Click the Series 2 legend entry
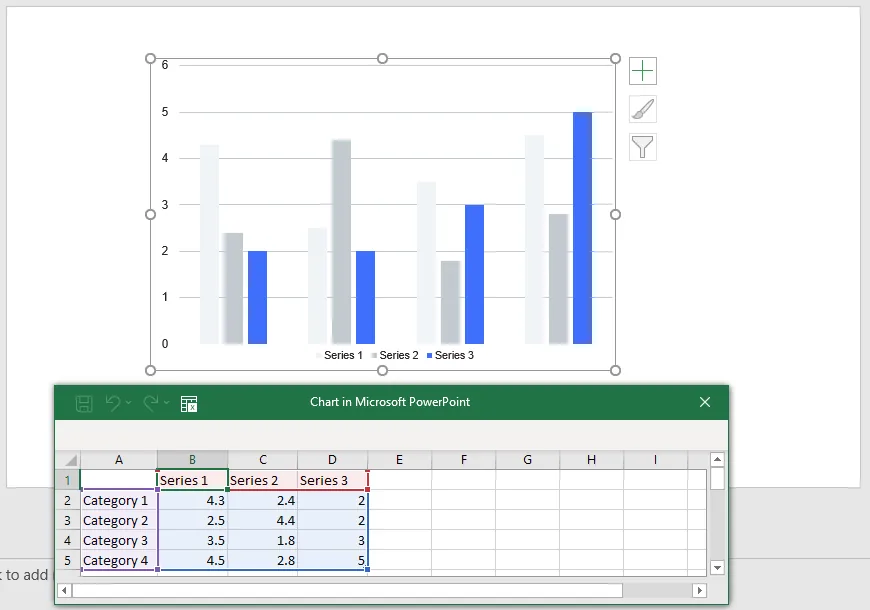Screen dimensions: 870x610 (394, 355)
